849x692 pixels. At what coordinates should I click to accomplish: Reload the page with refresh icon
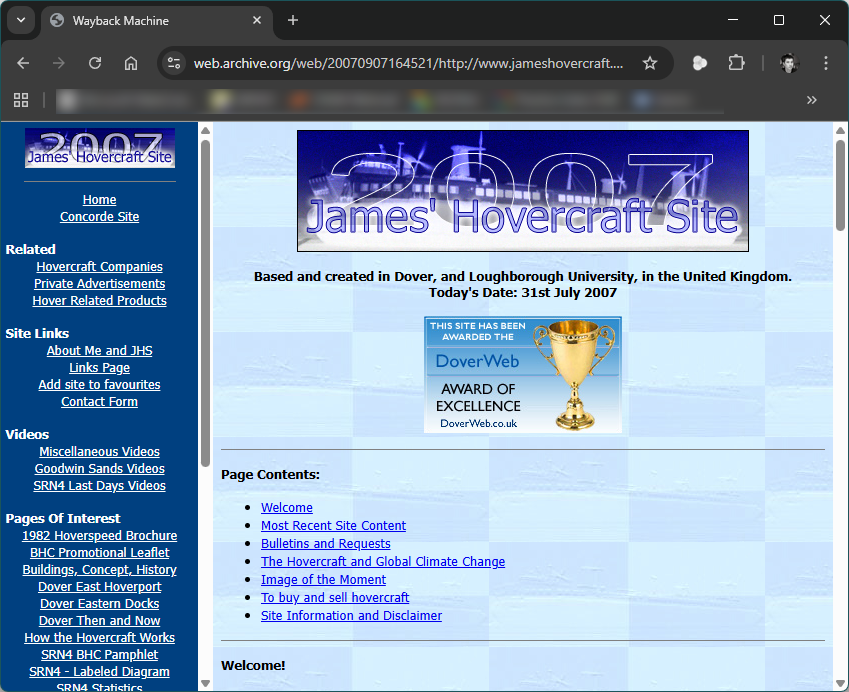pyautogui.click(x=95, y=63)
